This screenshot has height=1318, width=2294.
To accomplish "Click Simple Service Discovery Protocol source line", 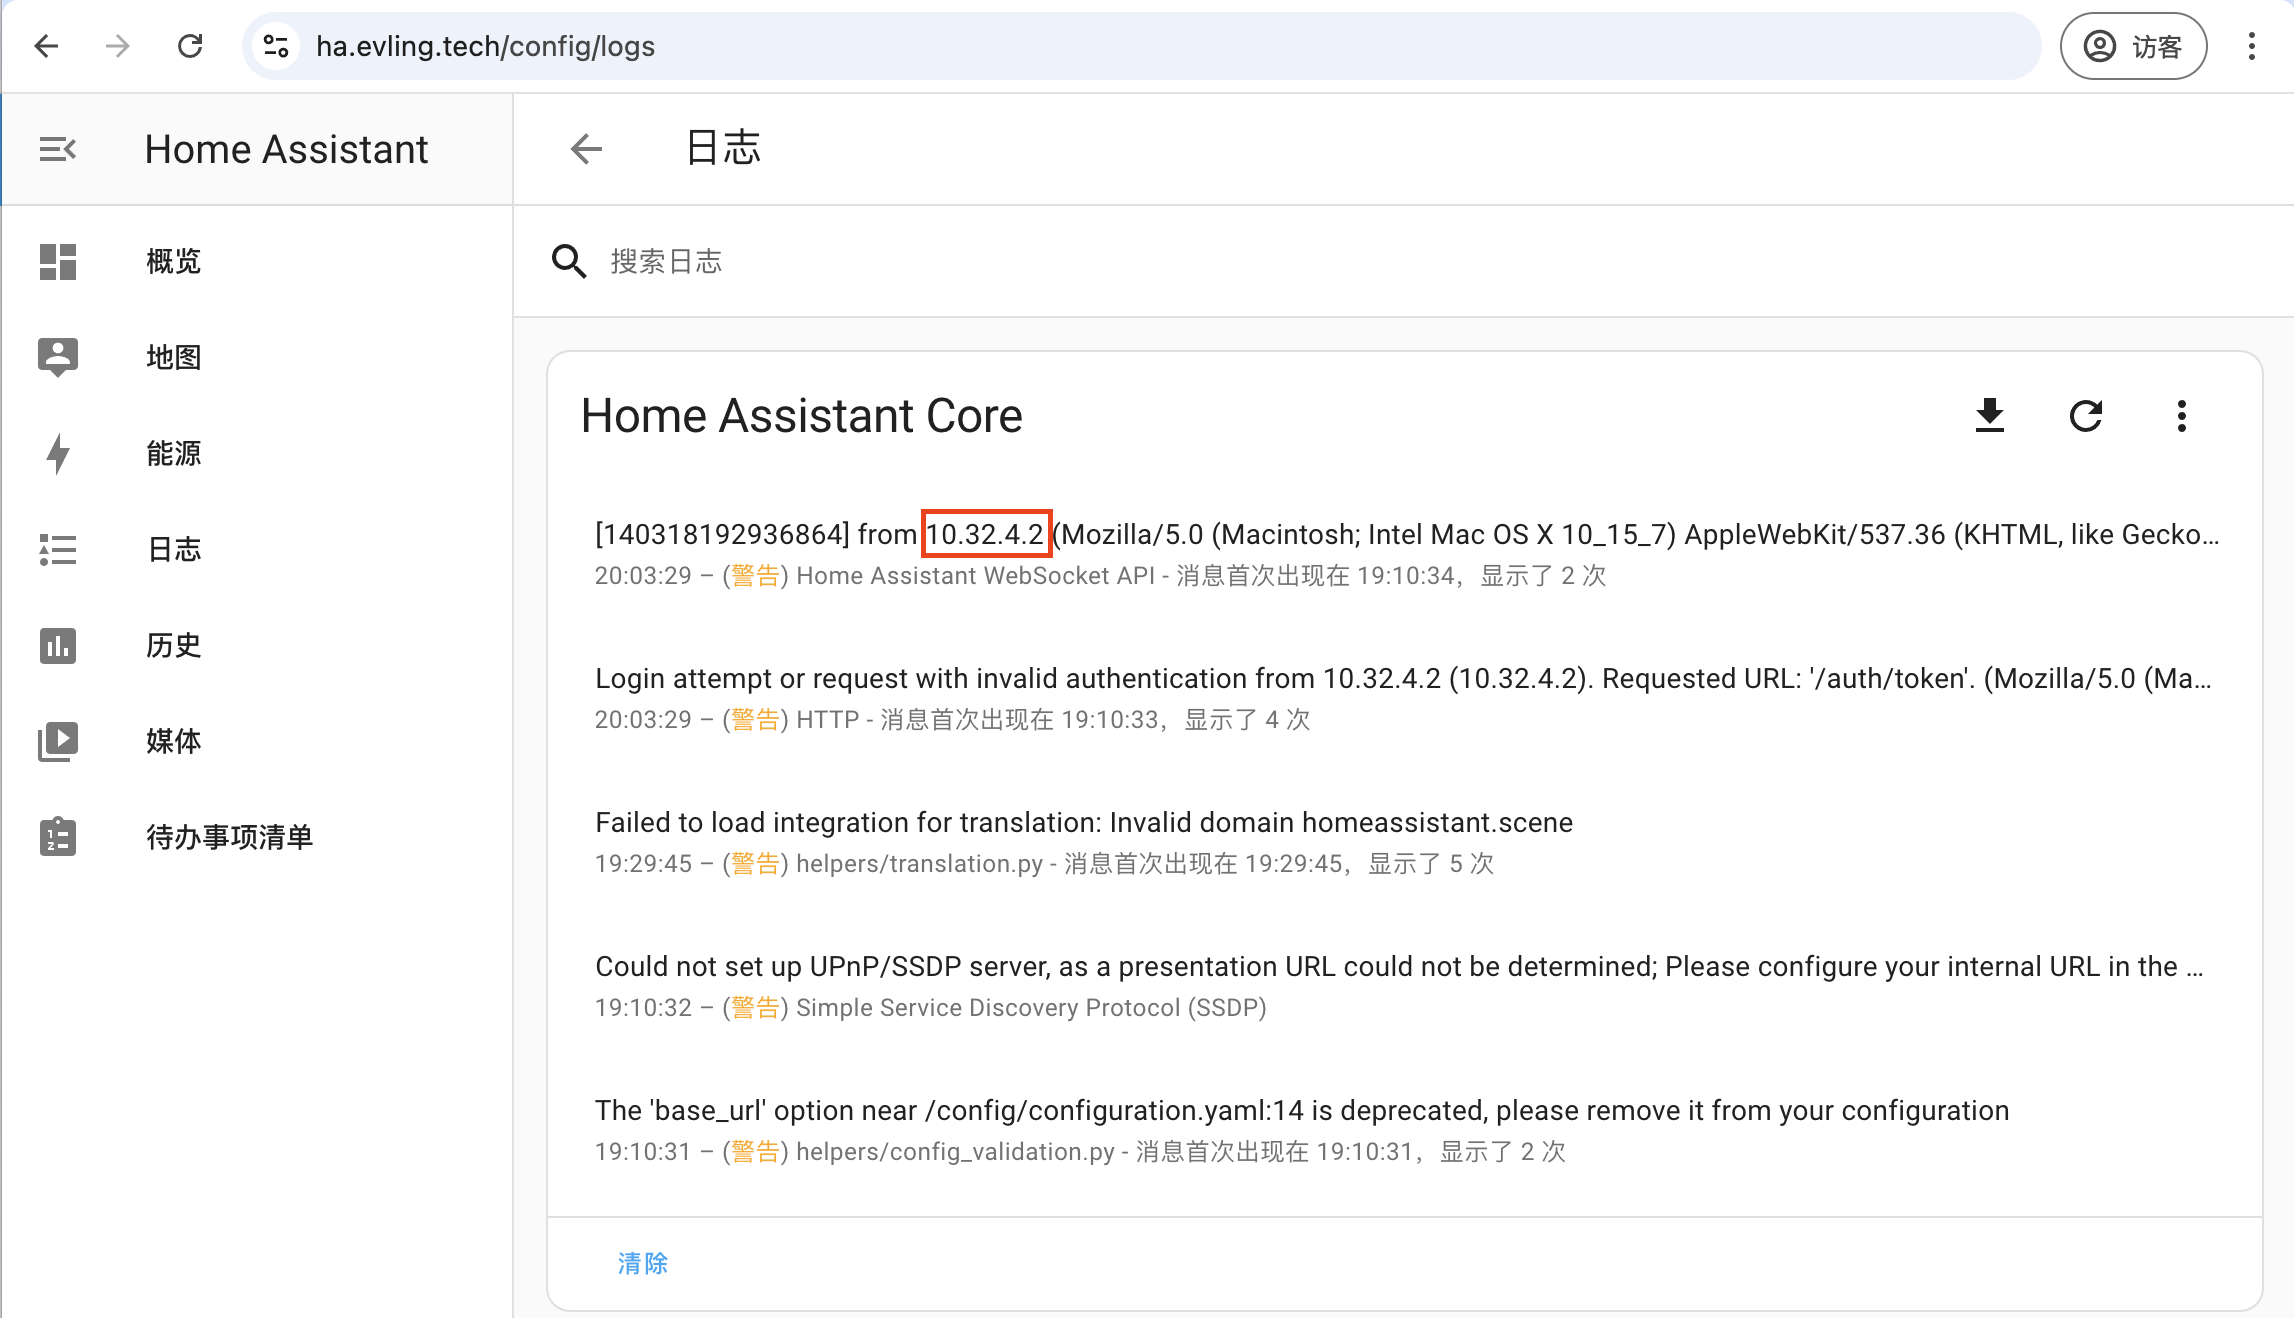I will 931,1007.
